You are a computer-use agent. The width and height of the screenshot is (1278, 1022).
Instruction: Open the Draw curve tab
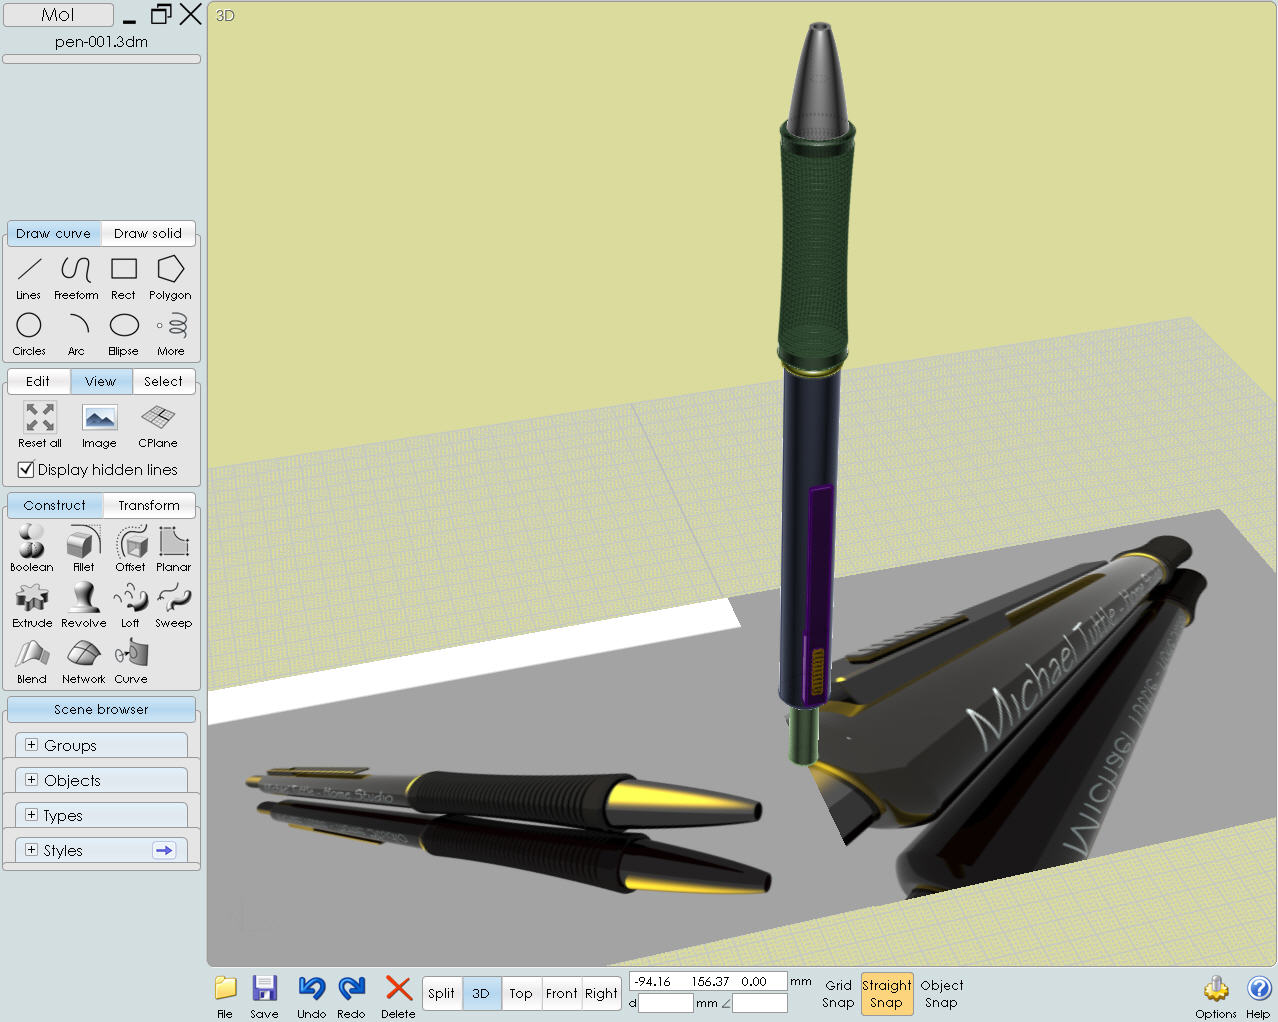click(53, 233)
